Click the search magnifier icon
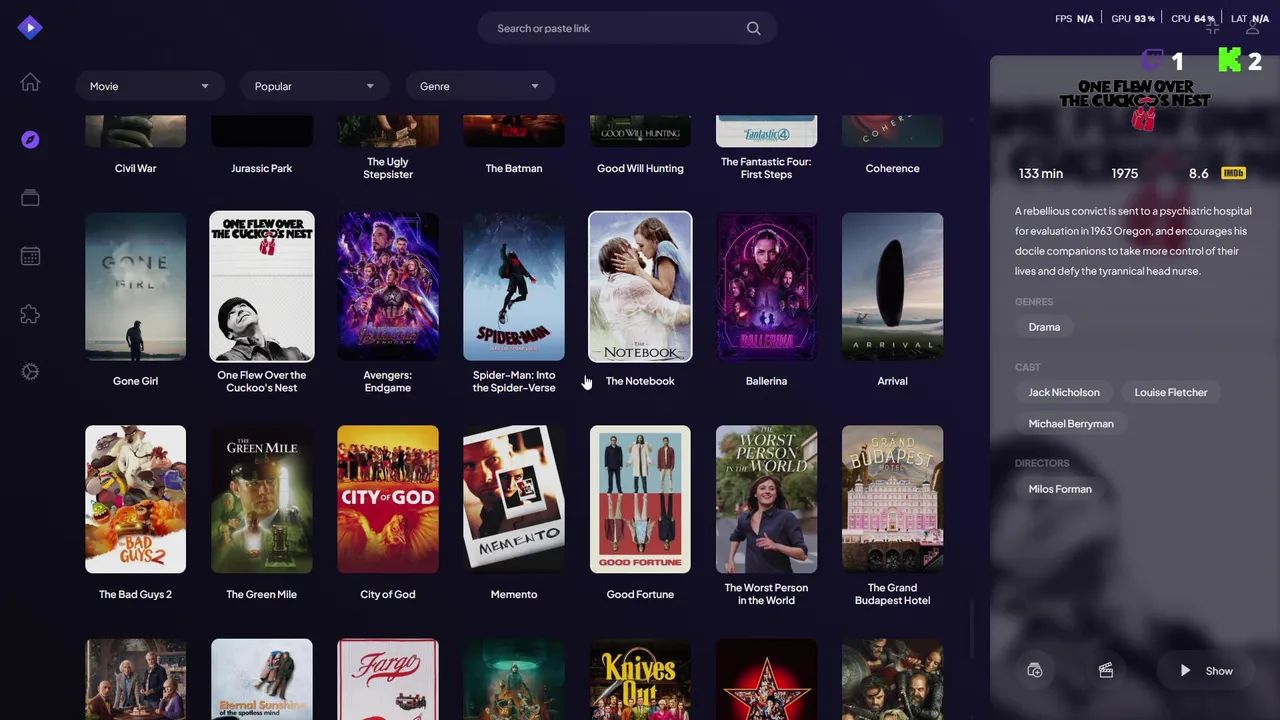The width and height of the screenshot is (1280, 720). 754,28
